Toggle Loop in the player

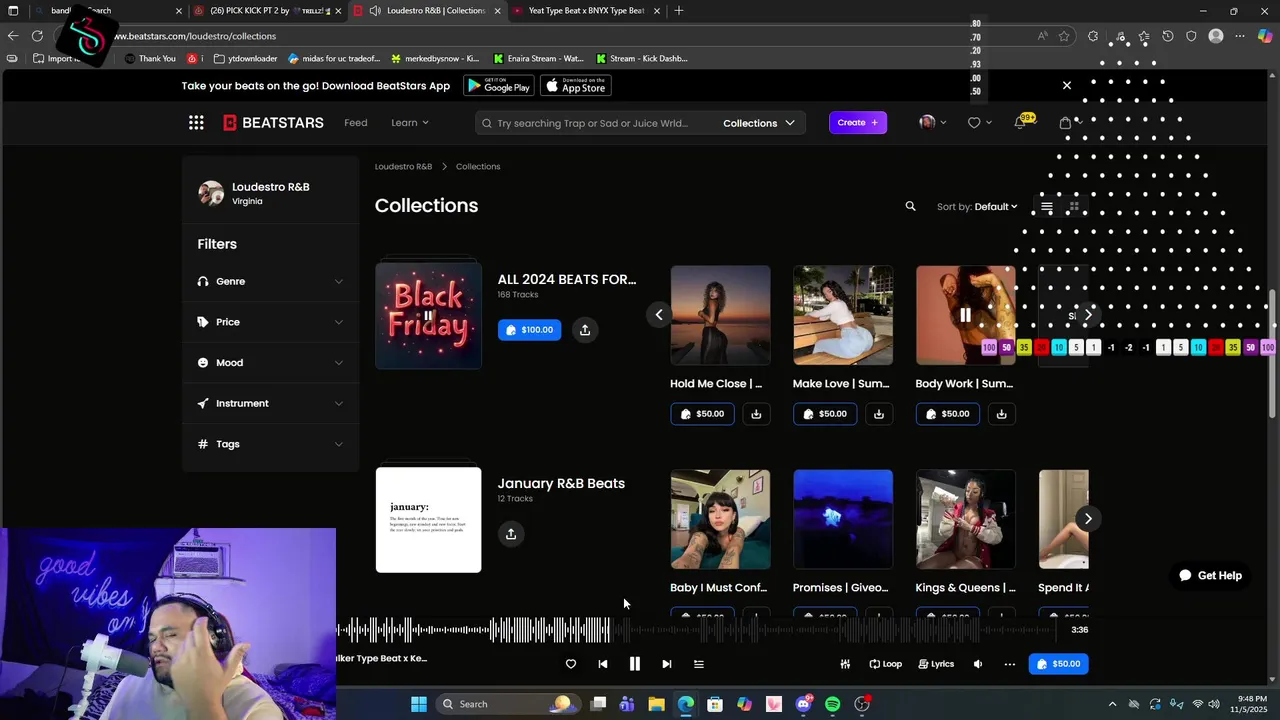pos(885,664)
